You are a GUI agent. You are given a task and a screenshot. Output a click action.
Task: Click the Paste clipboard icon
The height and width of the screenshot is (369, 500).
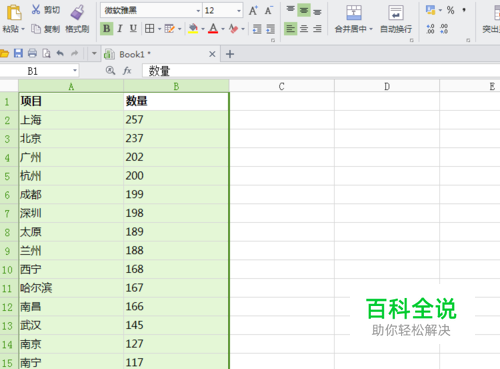(x=14, y=13)
